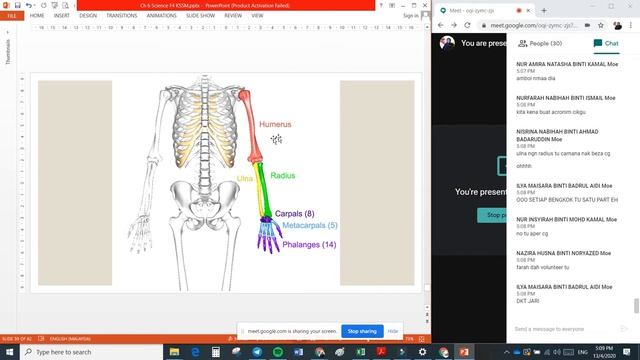Click the PowerPoint Help question mark

pyautogui.click(x=381, y=5)
